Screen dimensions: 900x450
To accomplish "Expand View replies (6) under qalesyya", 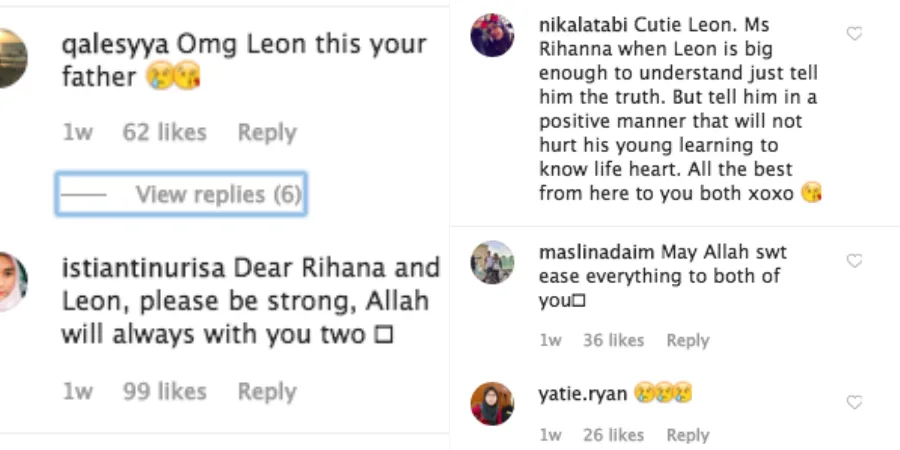I will click(x=218, y=195).
